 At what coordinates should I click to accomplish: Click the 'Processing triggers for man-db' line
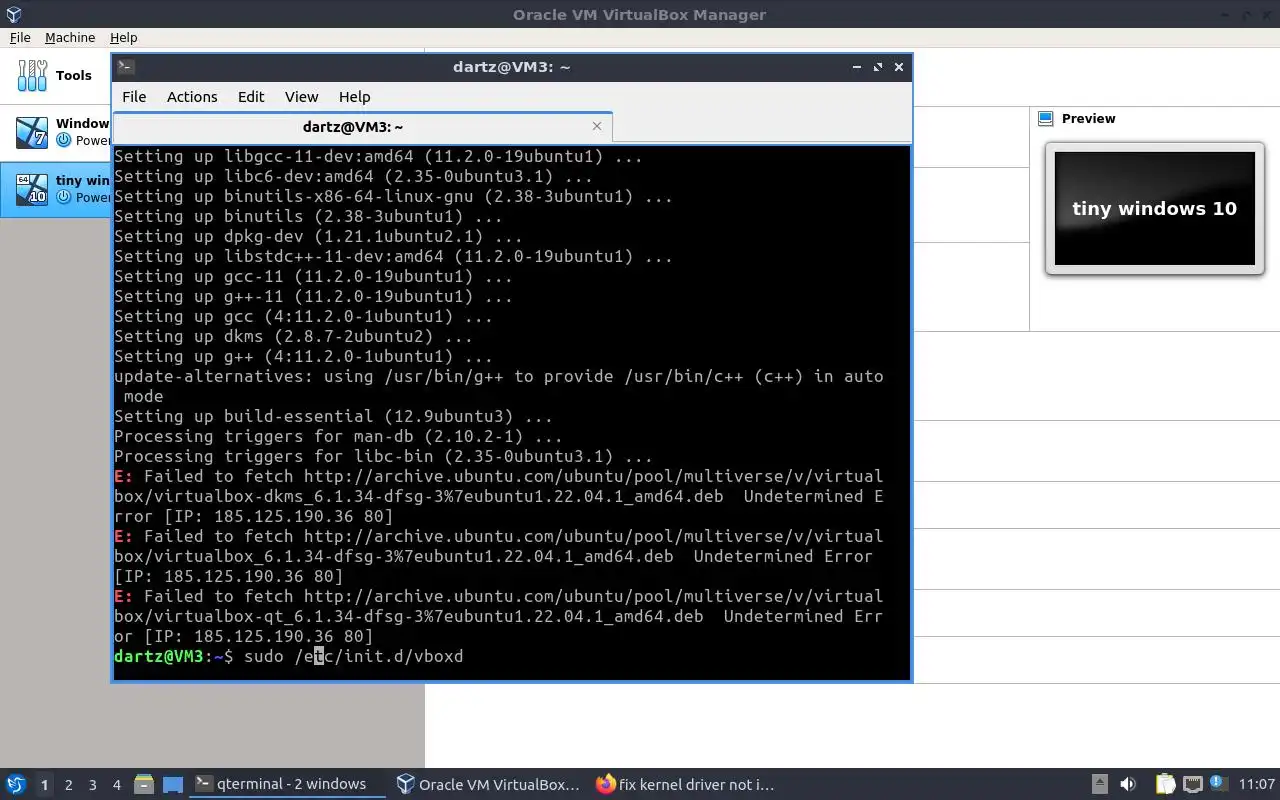coord(338,436)
